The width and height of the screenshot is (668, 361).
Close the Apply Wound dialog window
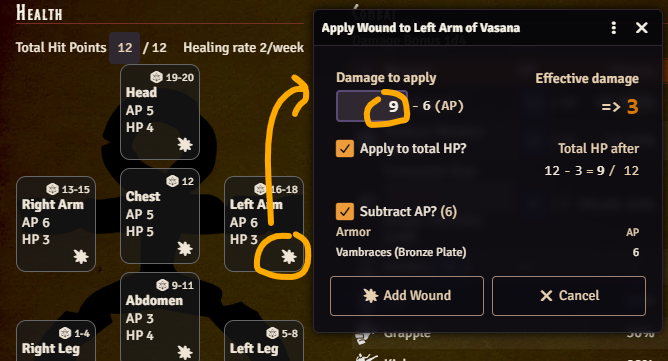642,28
